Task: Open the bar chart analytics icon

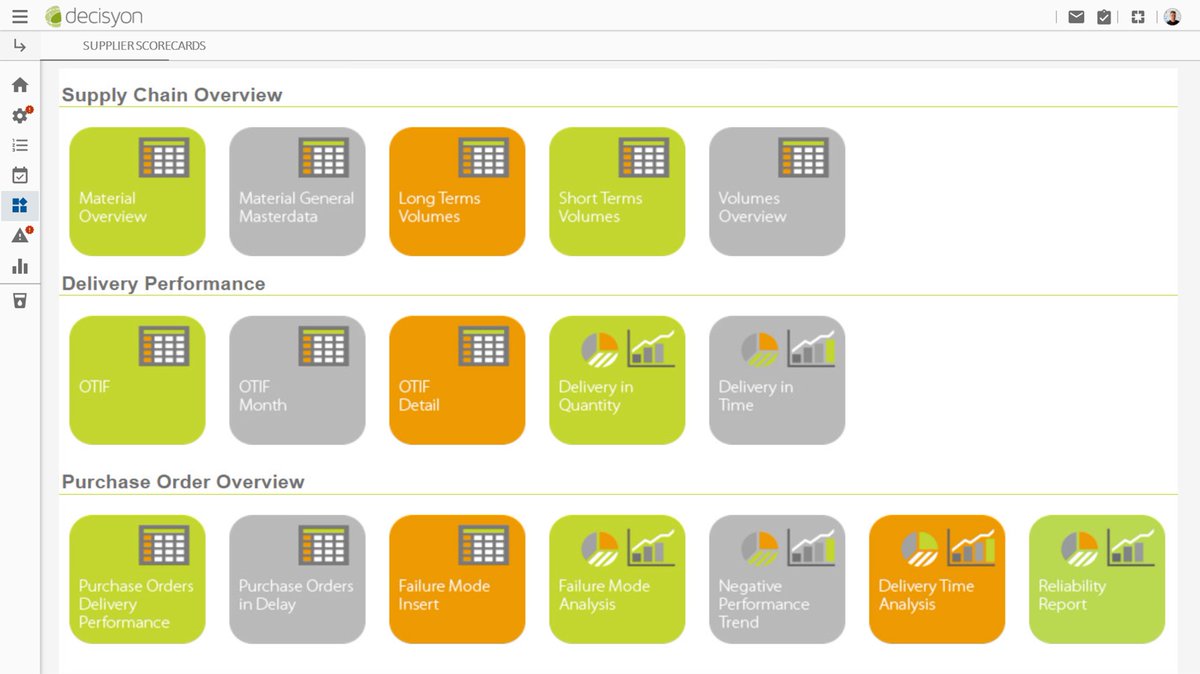Action: [19, 266]
